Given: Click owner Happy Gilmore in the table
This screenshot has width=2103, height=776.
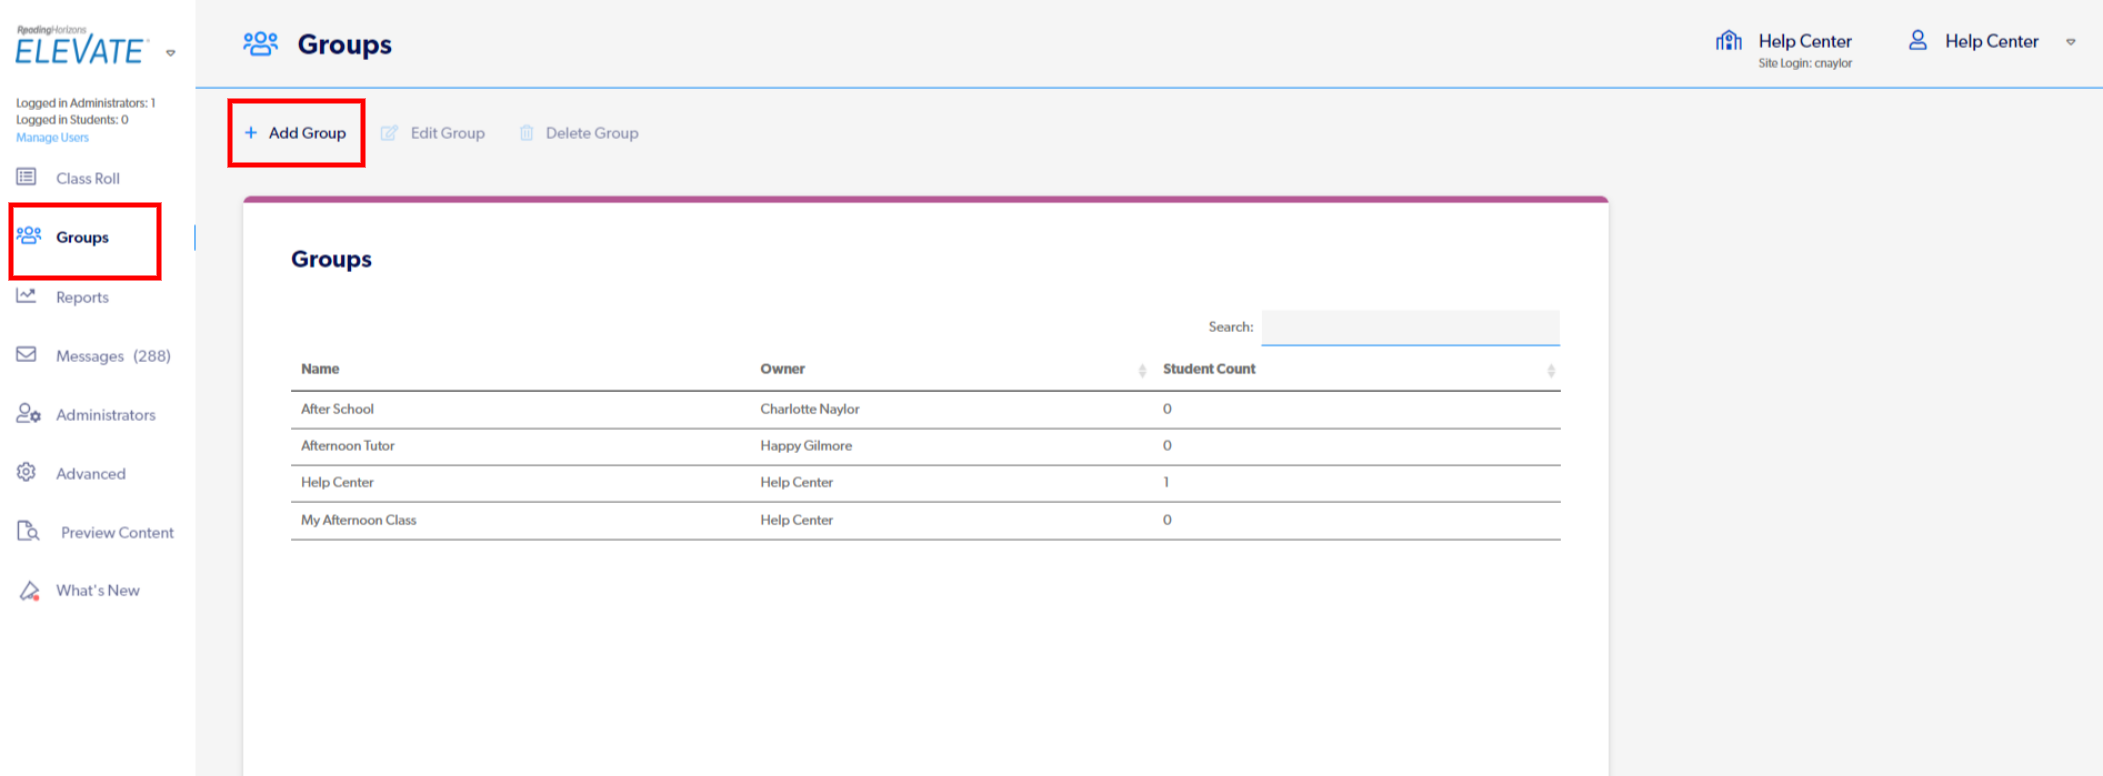Looking at the screenshot, I should (x=806, y=446).
